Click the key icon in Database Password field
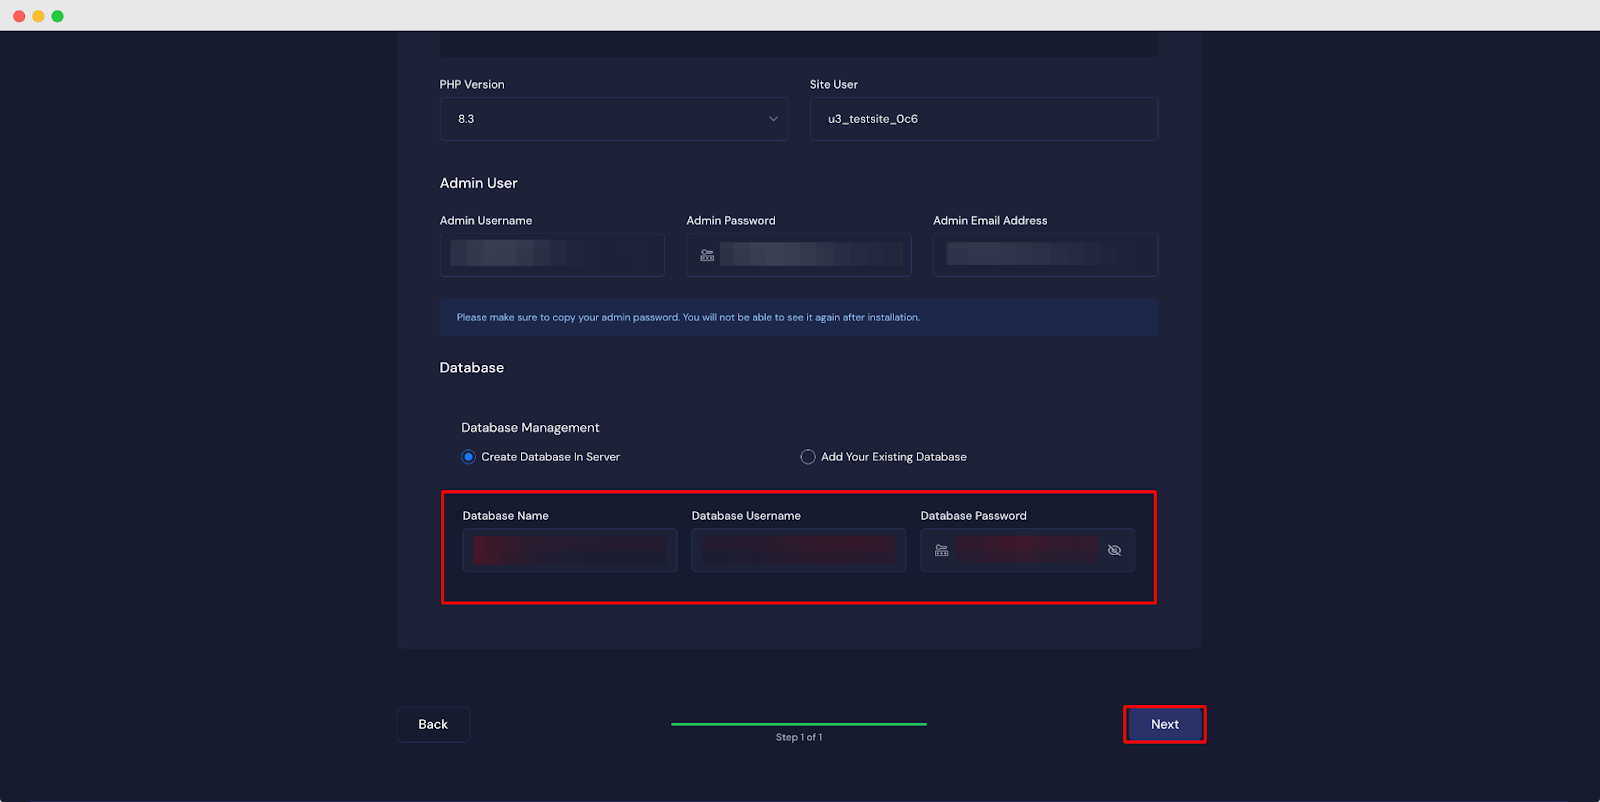The width and height of the screenshot is (1600, 802). pyautogui.click(x=941, y=550)
